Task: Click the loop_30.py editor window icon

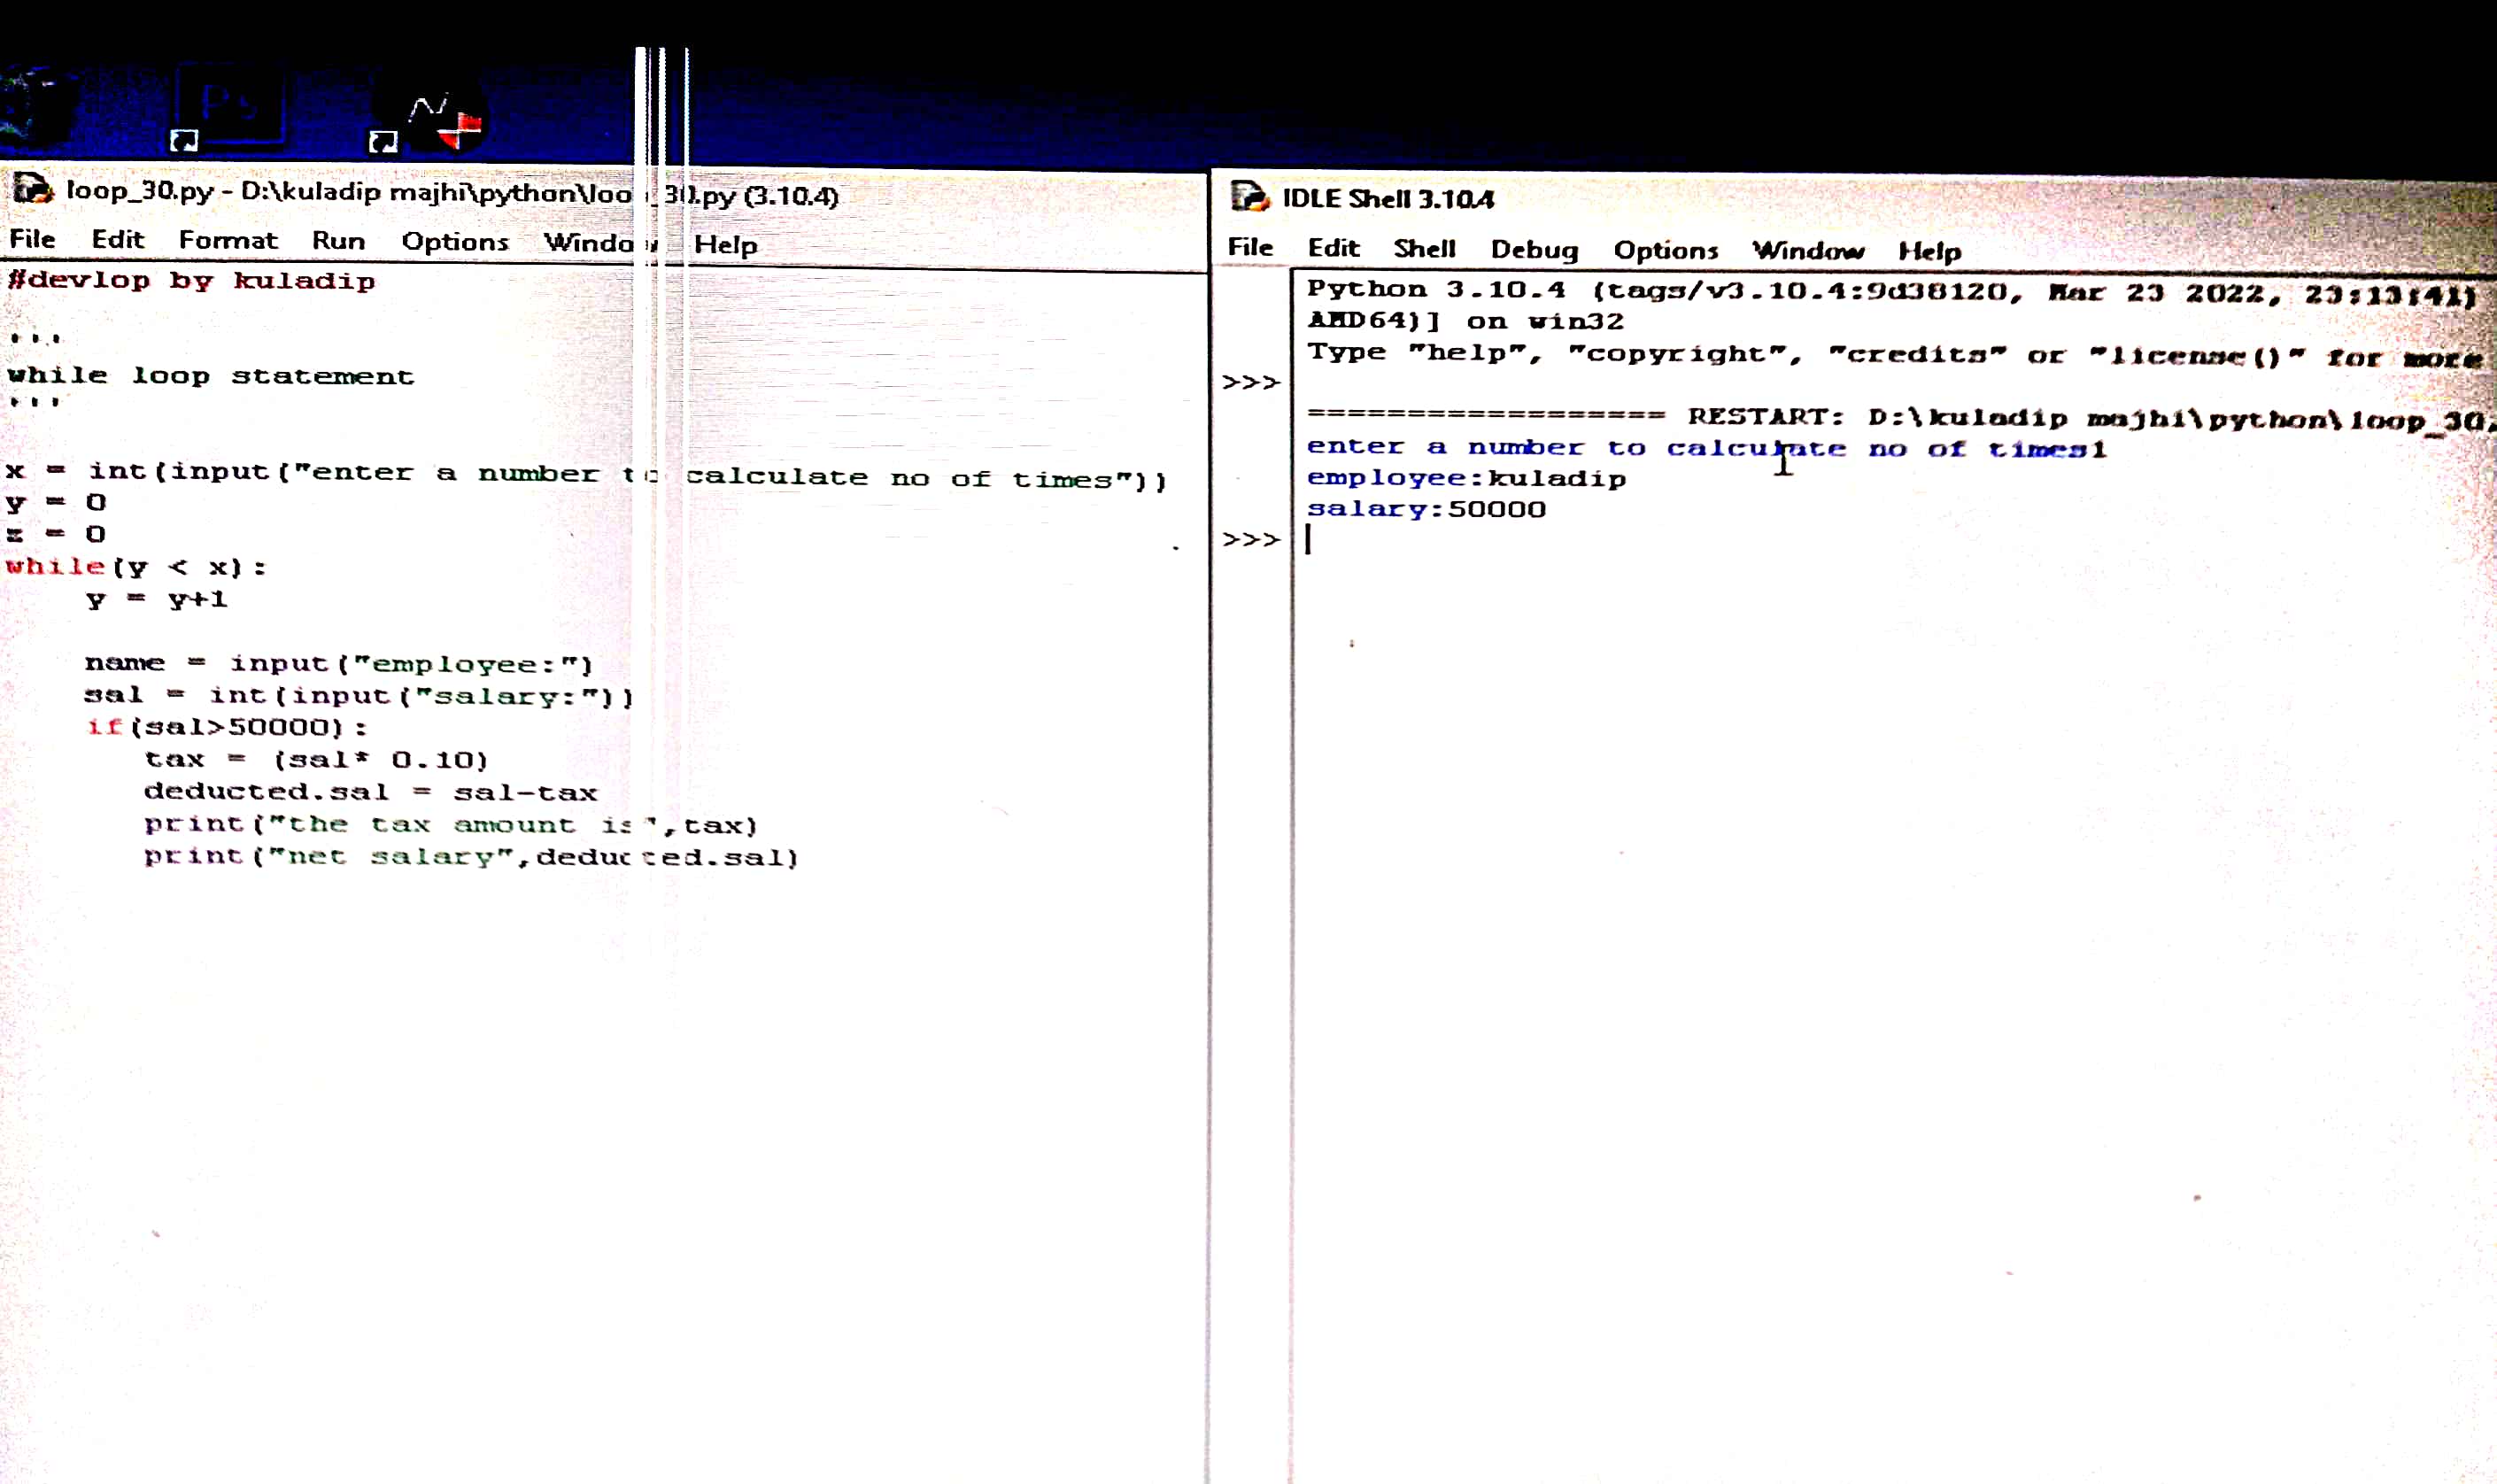Action: [x=32, y=189]
